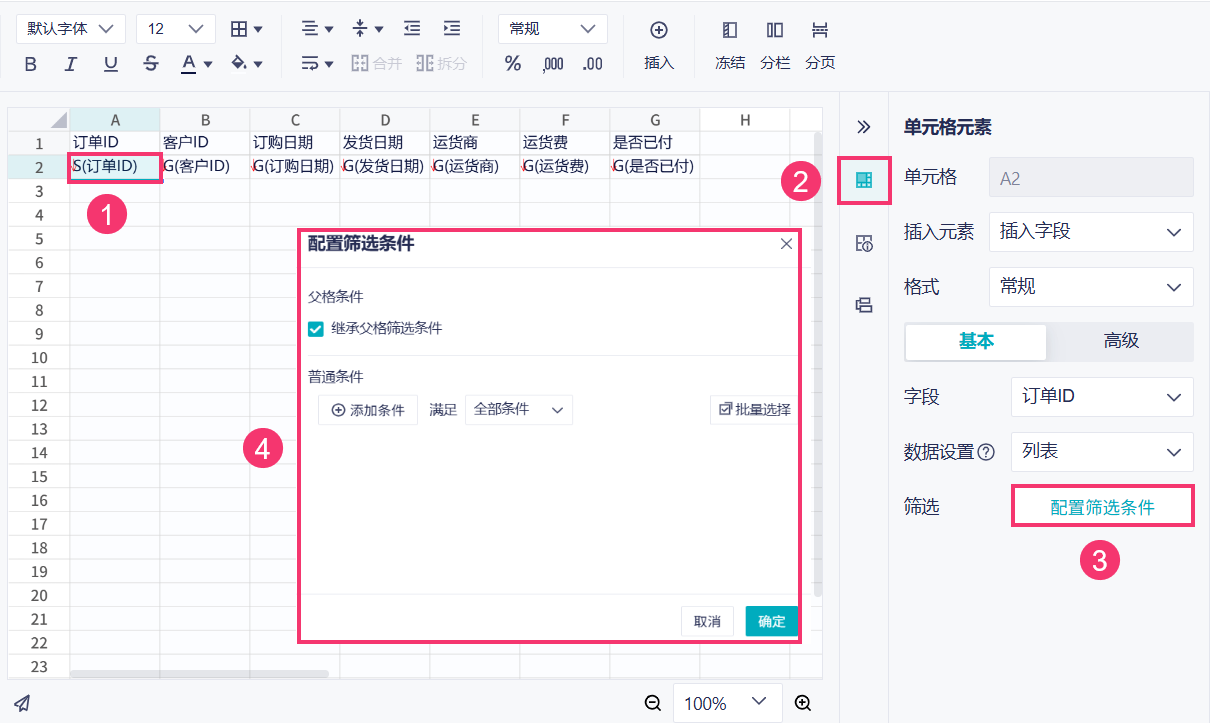Select cell C2 G(订购日期)
The height and width of the screenshot is (723, 1210).
(295, 167)
